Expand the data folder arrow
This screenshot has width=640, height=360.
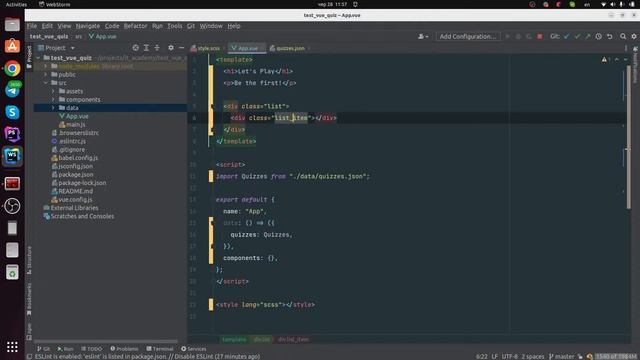click(x=53, y=108)
